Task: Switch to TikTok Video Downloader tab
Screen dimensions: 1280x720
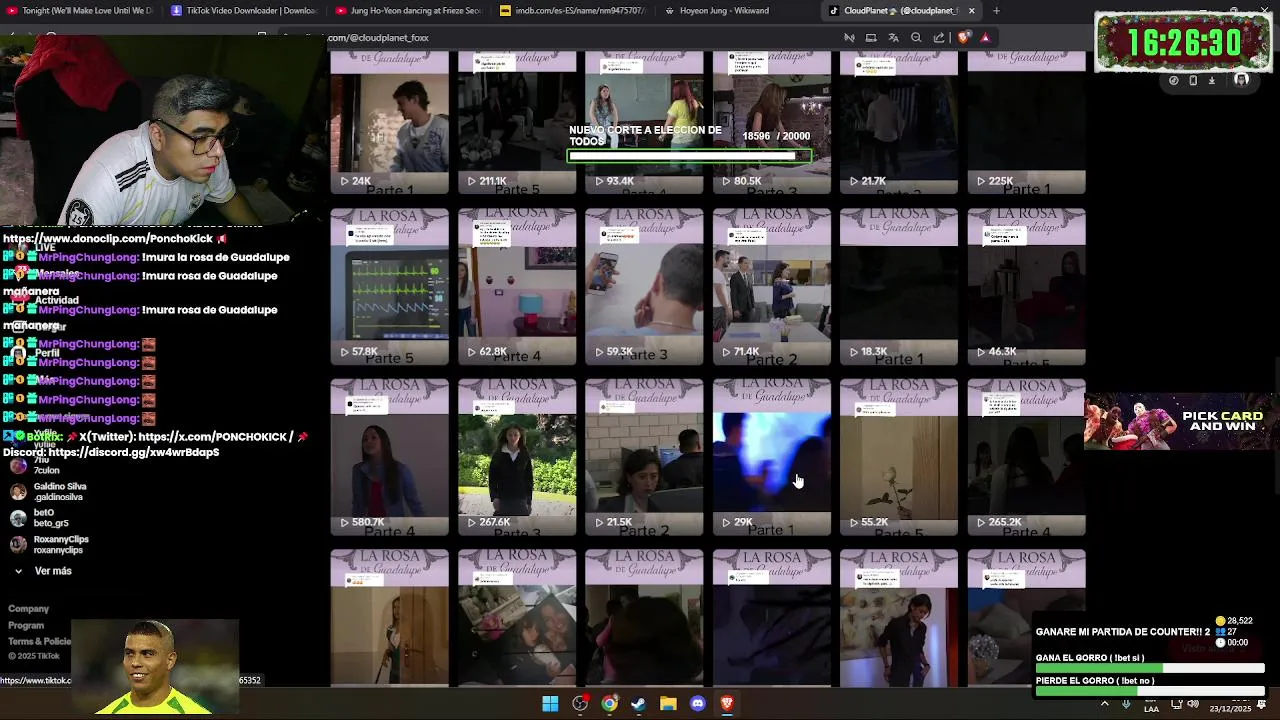Action: 243,11
